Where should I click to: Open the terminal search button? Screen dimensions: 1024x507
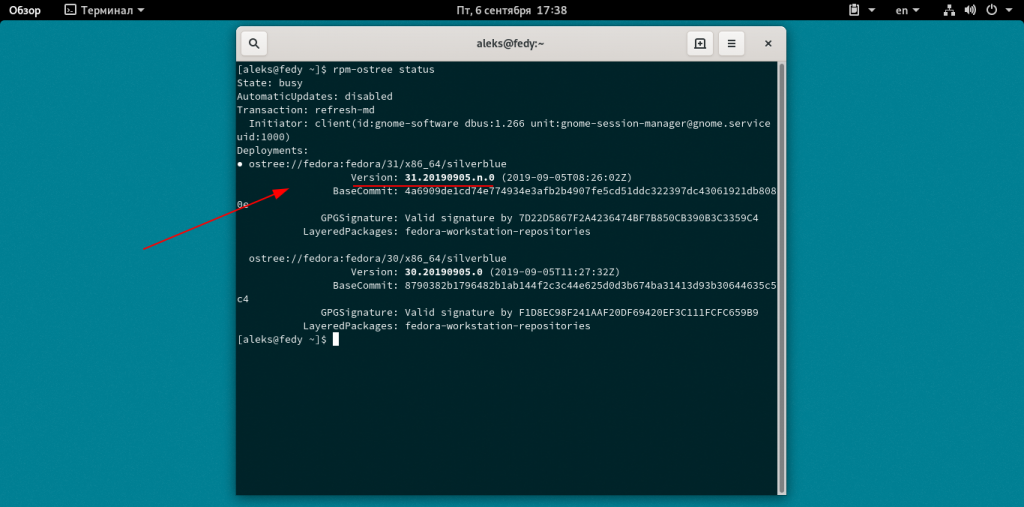tap(254, 44)
